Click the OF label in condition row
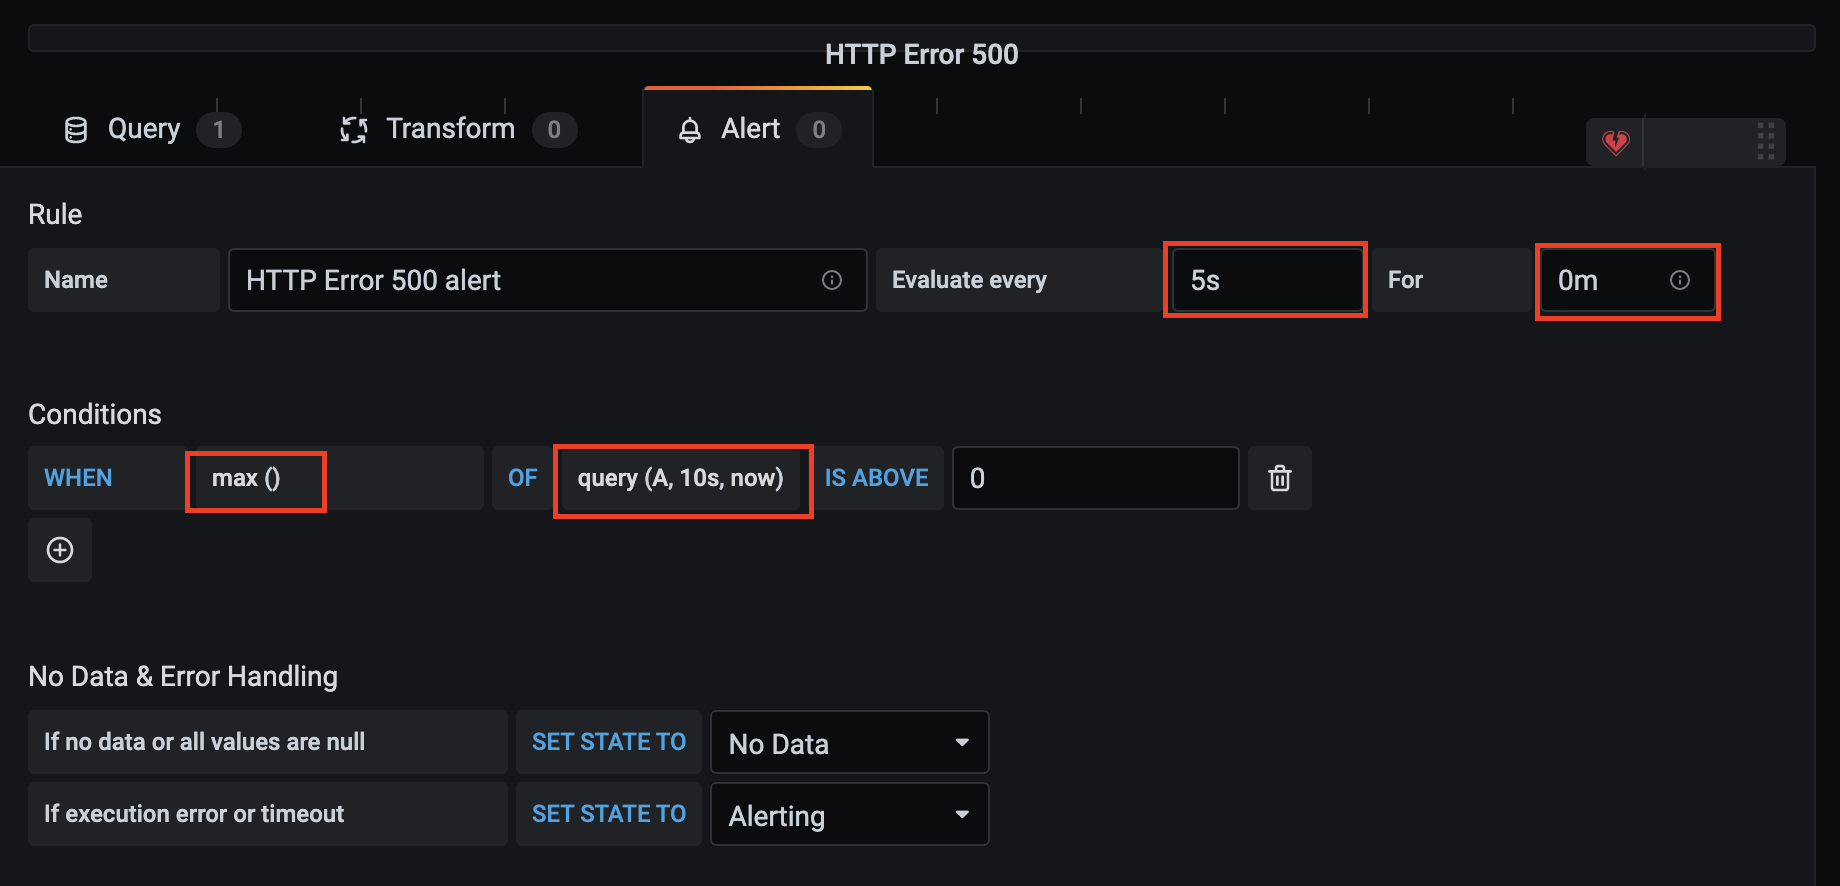 522,478
